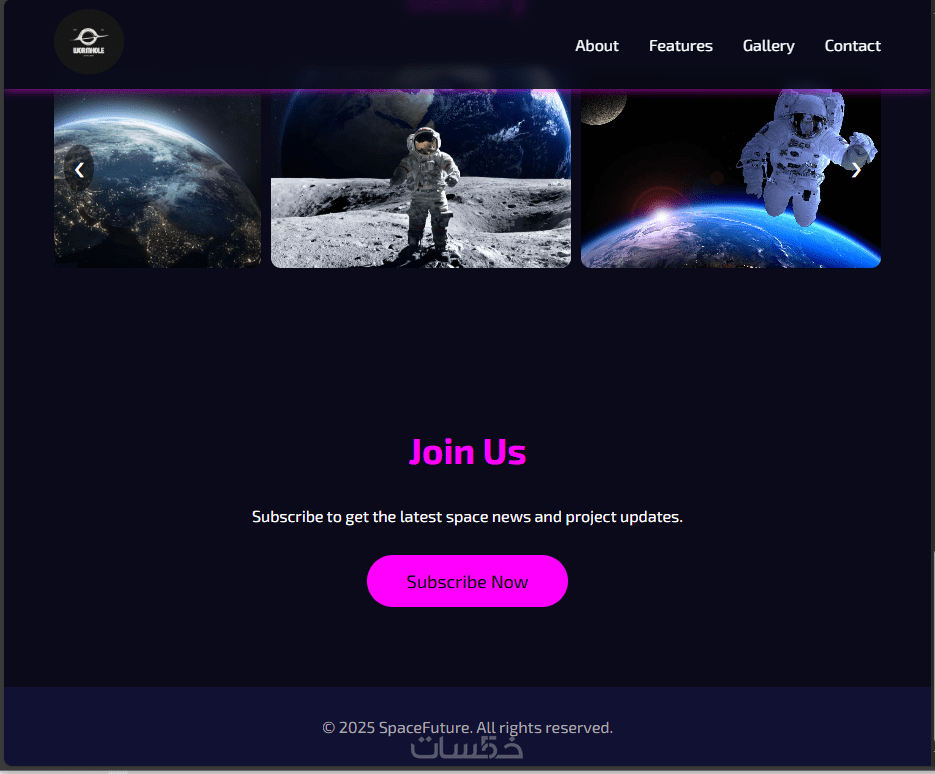Select the Earth at night gallery image
935x774 pixels.
157,178
